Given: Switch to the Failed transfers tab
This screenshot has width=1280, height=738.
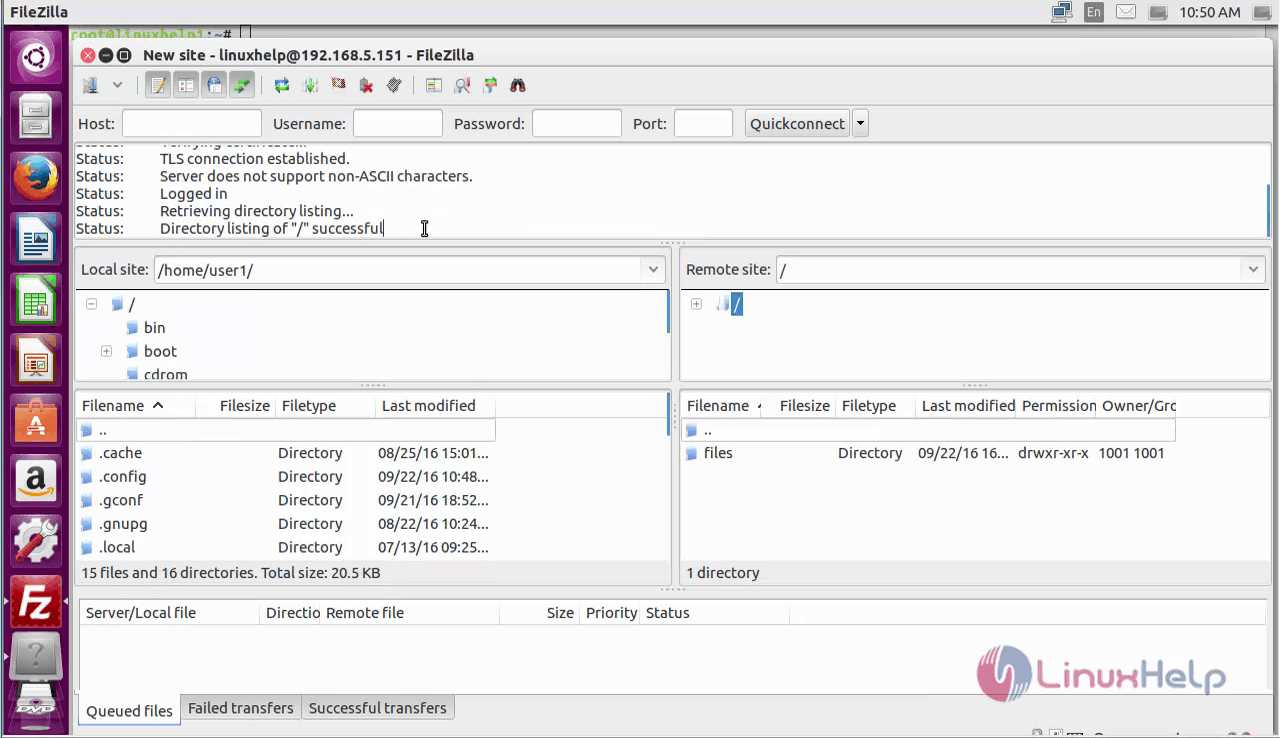Looking at the screenshot, I should click(241, 708).
